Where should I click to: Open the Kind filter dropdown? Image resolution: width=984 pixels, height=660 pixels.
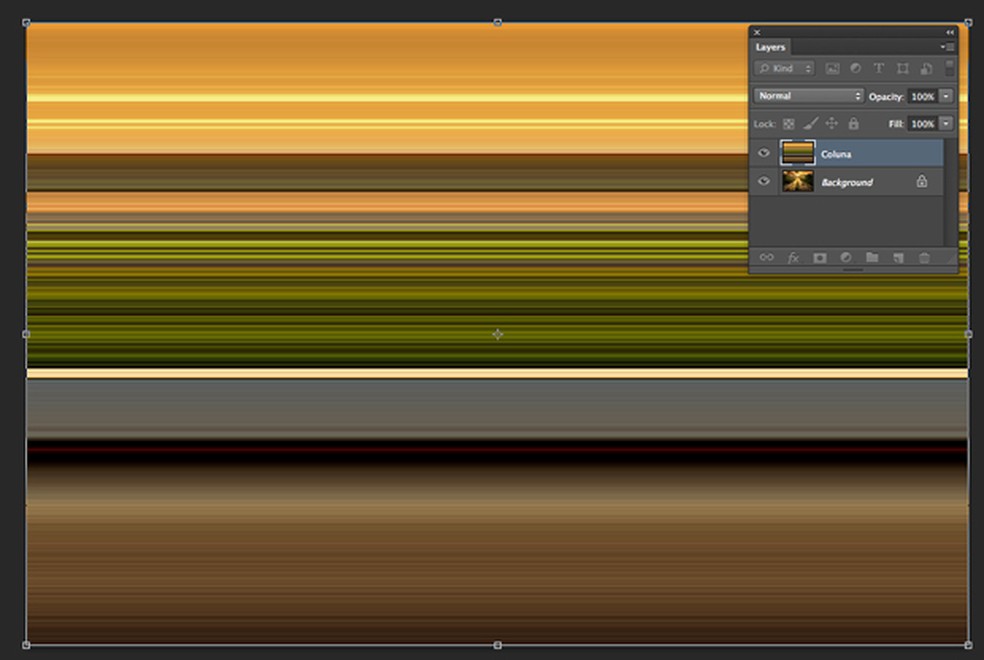tap(785, 69)
